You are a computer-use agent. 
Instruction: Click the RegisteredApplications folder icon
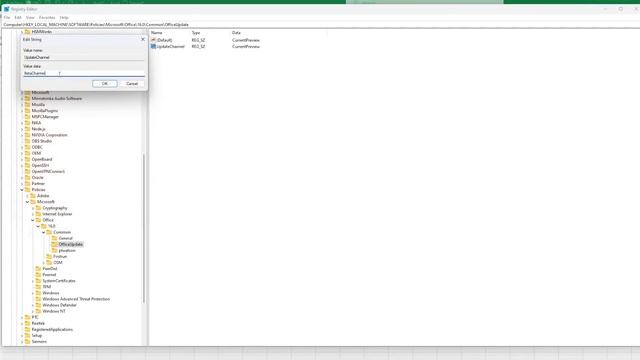click(x=27, y=329)
